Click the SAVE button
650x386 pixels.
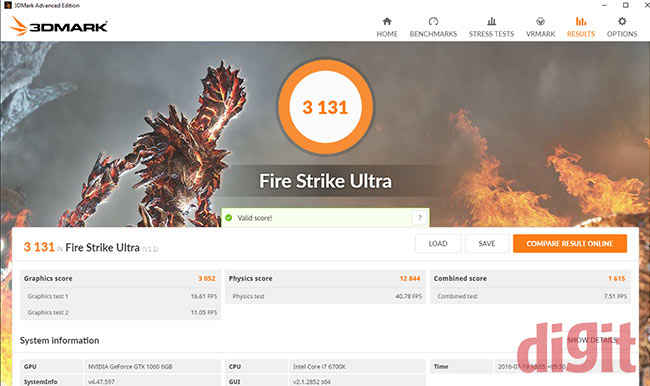(x=487, y=243)
